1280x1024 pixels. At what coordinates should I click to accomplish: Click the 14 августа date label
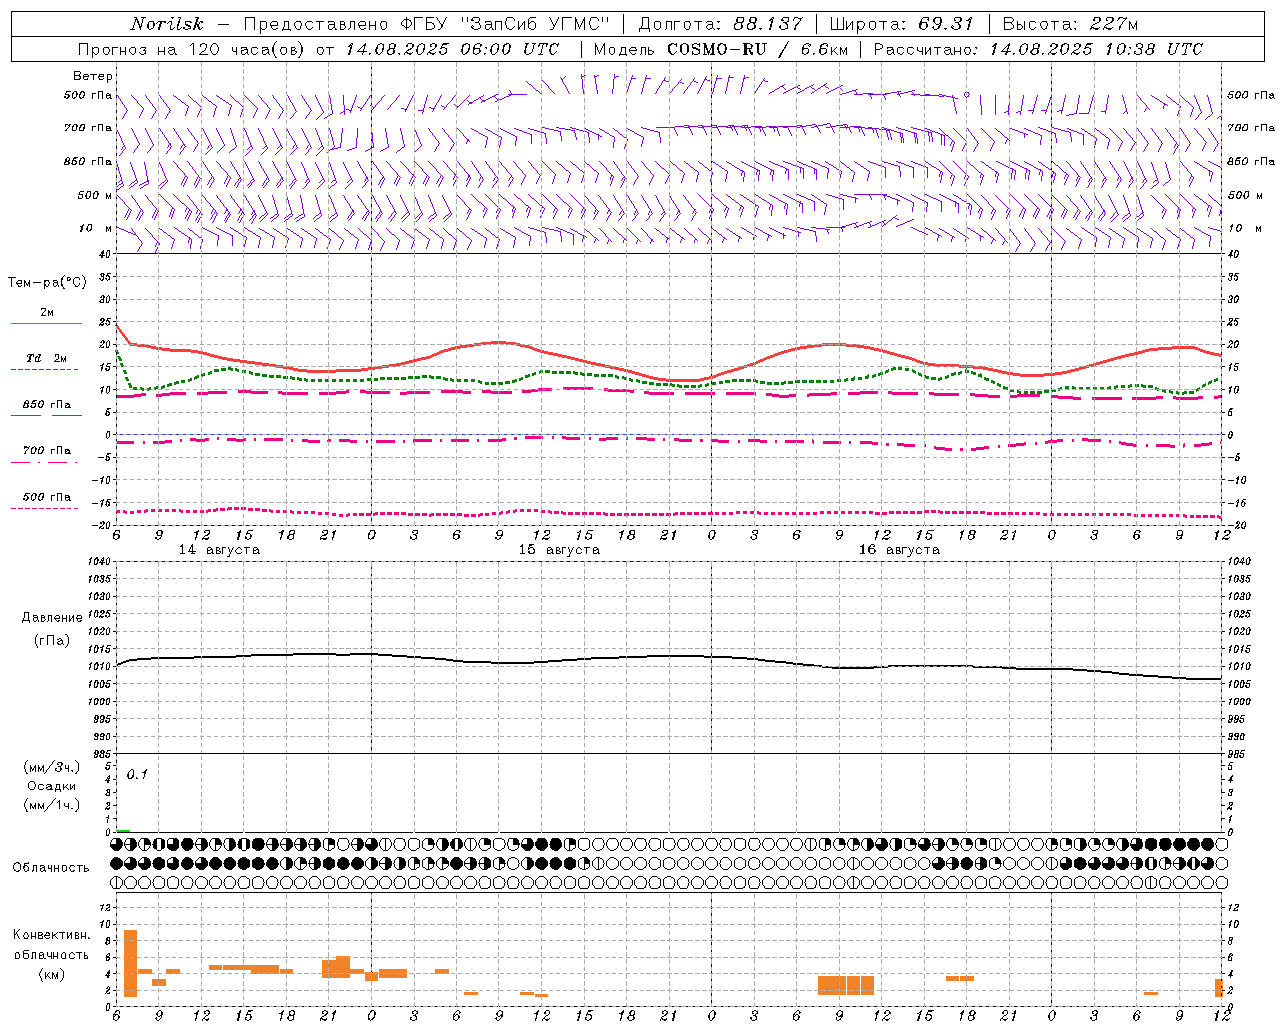(219, 550)
